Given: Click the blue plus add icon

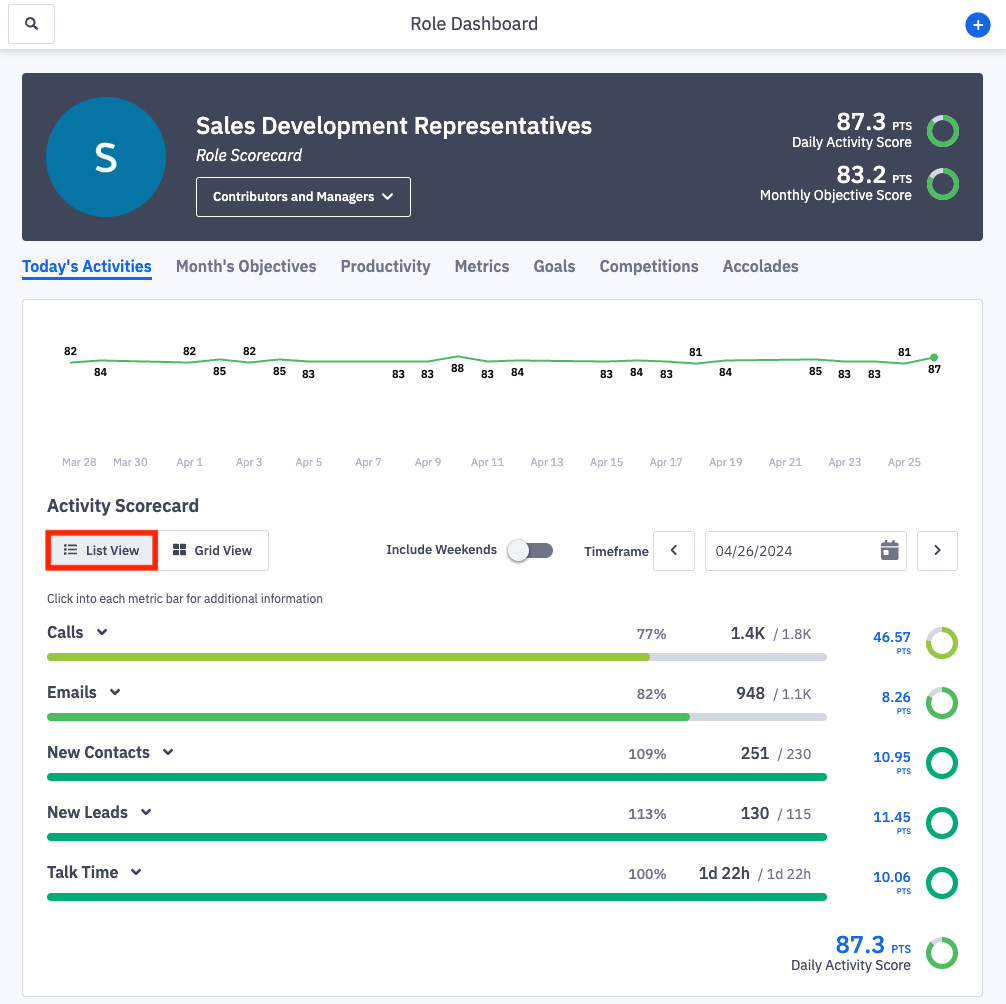Looking at the screenshot, I should point(977,26).
